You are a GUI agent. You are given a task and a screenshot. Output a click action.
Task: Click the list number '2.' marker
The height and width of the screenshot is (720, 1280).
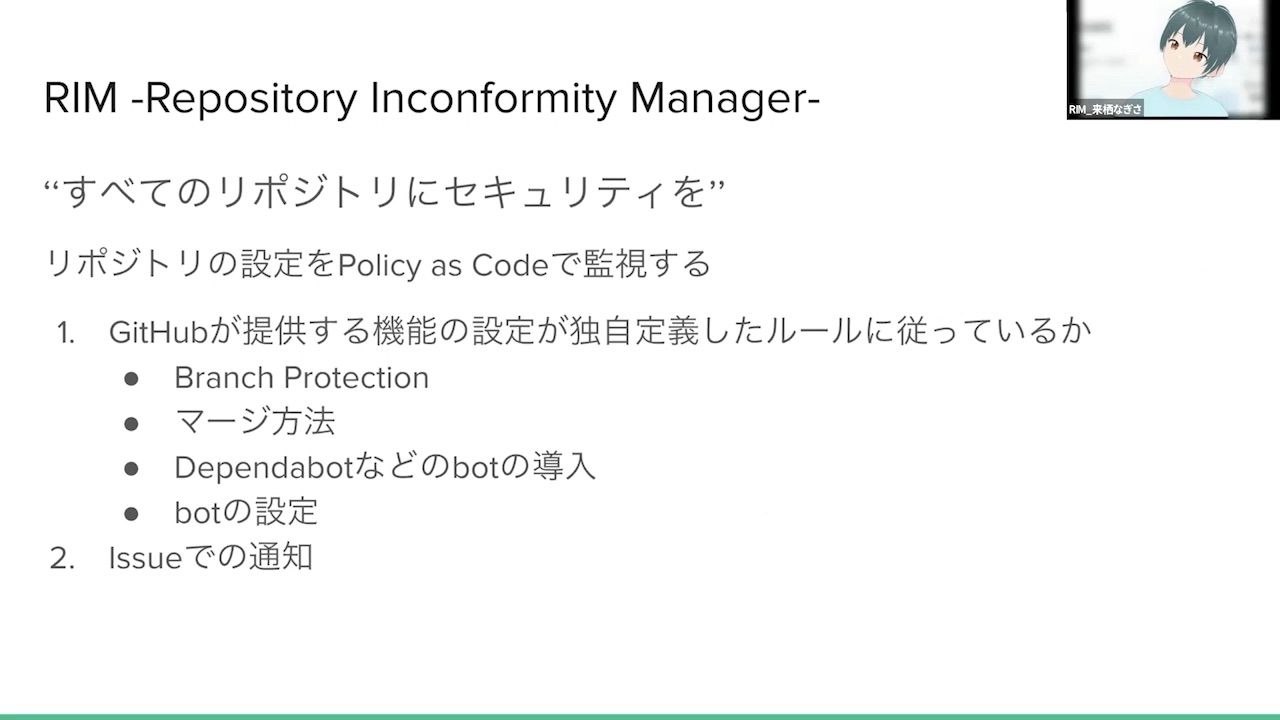coord(63,558)
